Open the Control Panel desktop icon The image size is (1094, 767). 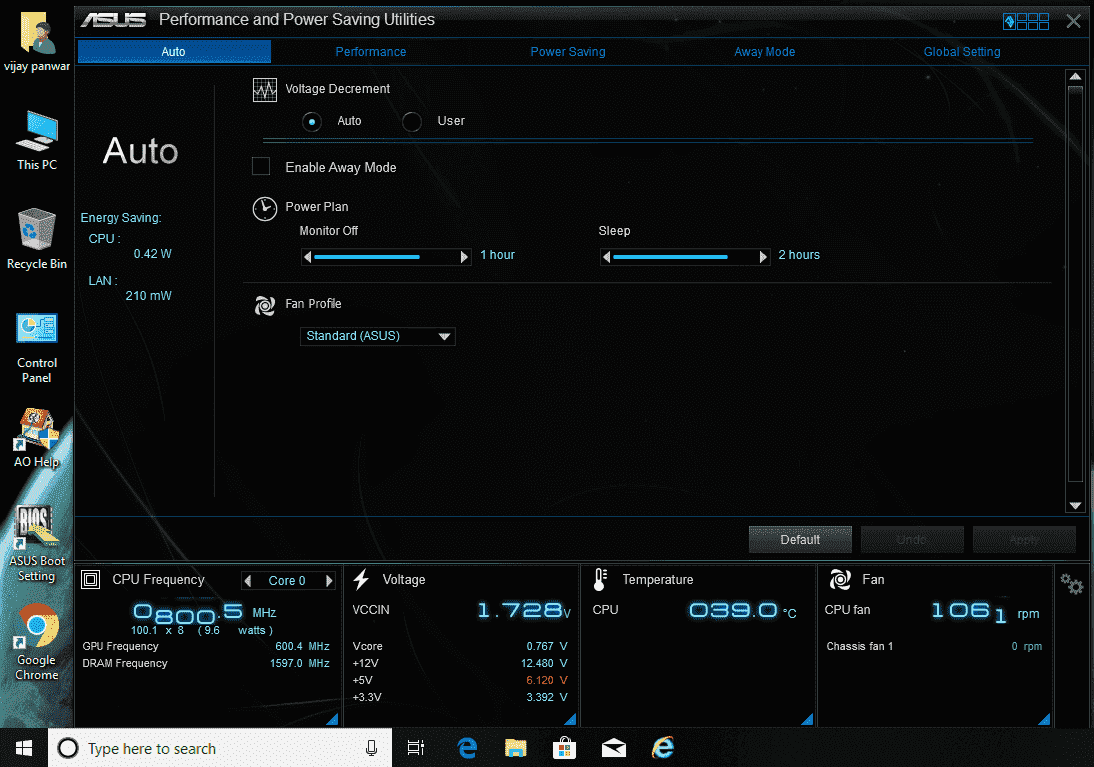point(37,348)
